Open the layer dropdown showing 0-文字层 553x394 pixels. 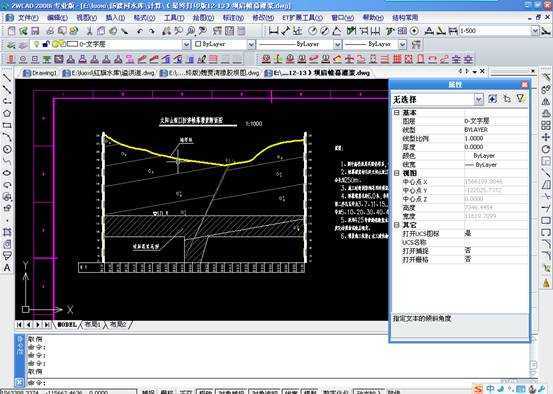click(186, 44)
